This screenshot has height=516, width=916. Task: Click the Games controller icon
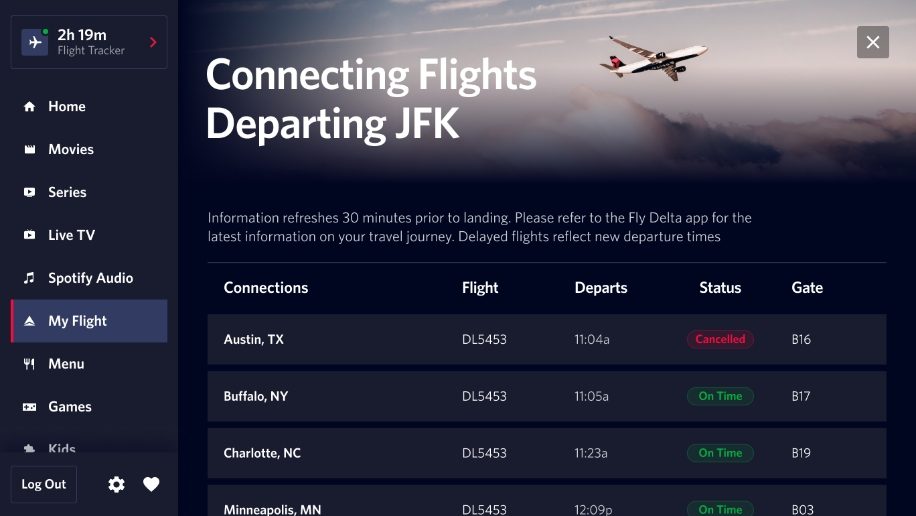coord(29,408)
